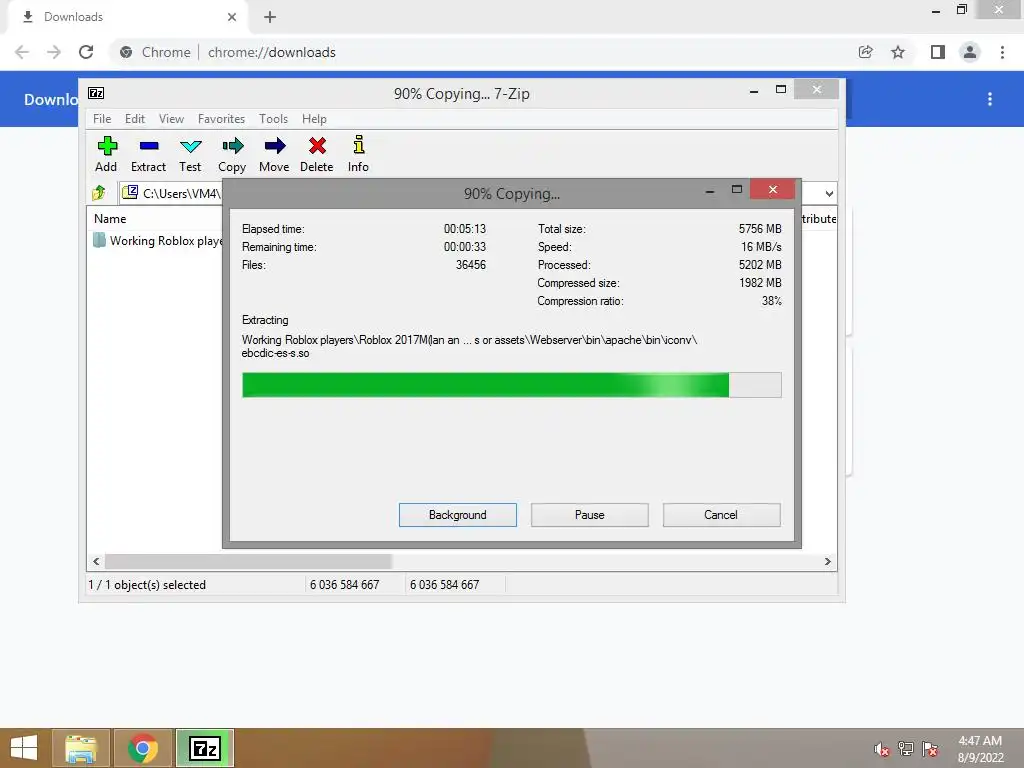Click the 7-Zip taskbar icon
This screenshot has width=1024, height=768.
[x=205, y=748]
